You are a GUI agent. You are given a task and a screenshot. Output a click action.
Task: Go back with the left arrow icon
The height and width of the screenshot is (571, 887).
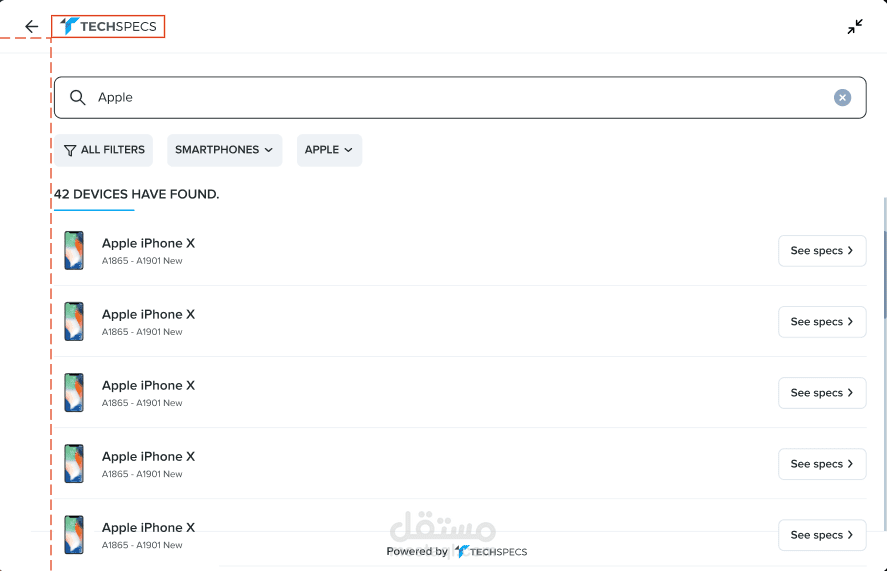(x=32, y=27)
